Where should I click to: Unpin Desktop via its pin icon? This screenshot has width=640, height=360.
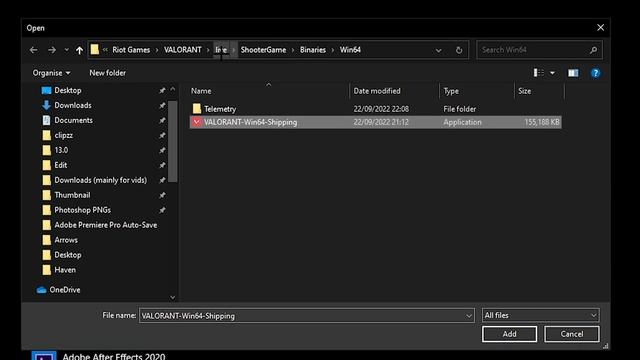click(x=162, y=90)
